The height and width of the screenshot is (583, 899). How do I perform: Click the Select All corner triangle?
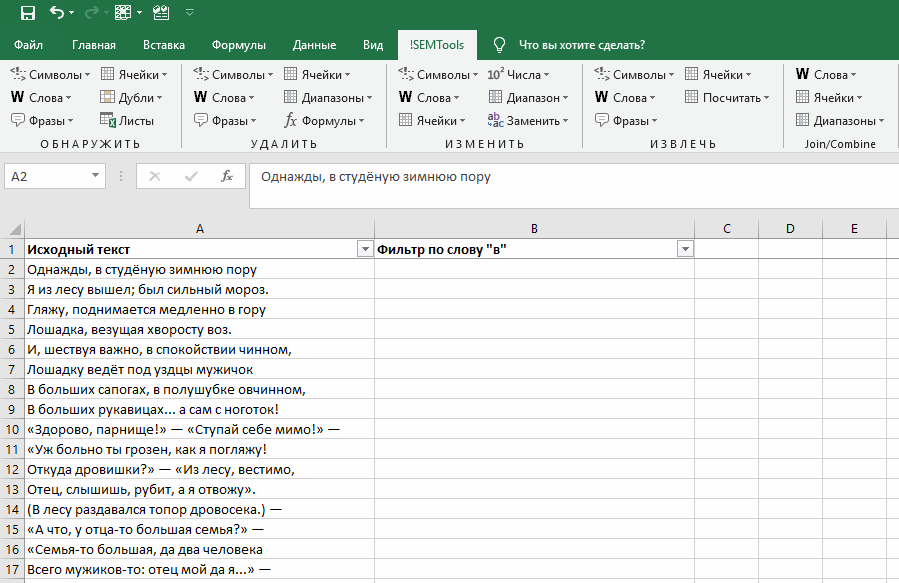point(14,229)
